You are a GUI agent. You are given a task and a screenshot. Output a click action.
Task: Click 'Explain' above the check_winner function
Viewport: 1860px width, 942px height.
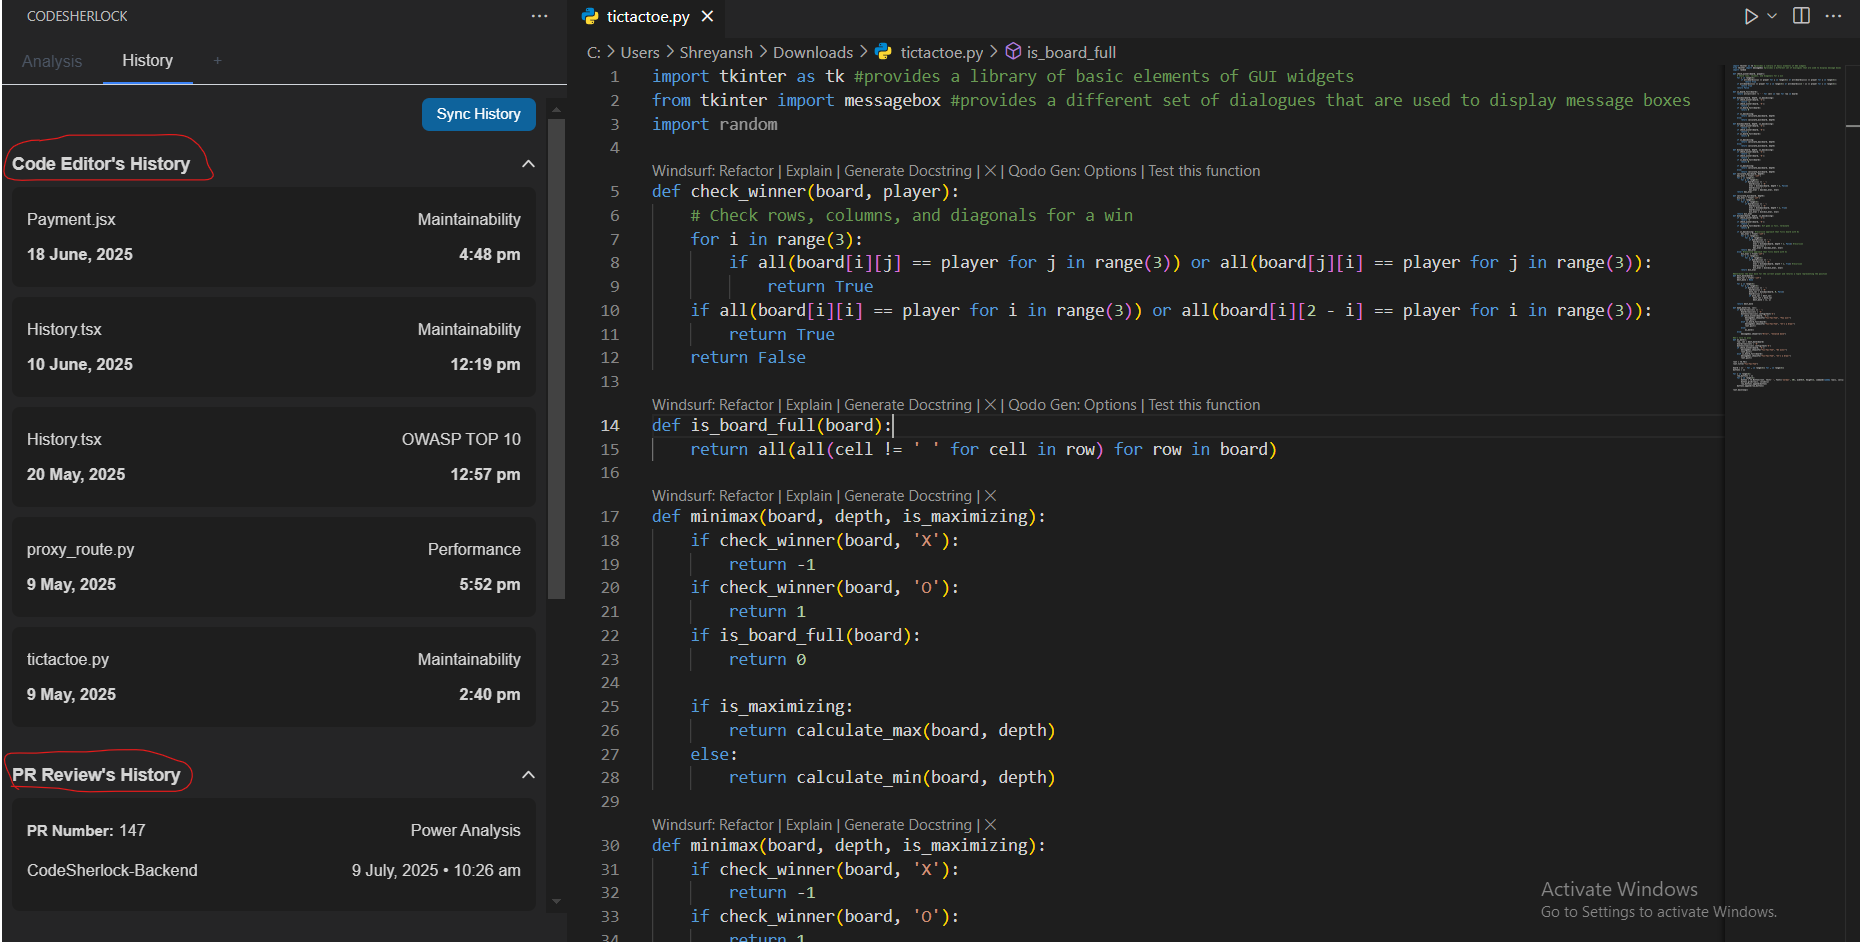(x=808, y=170)
